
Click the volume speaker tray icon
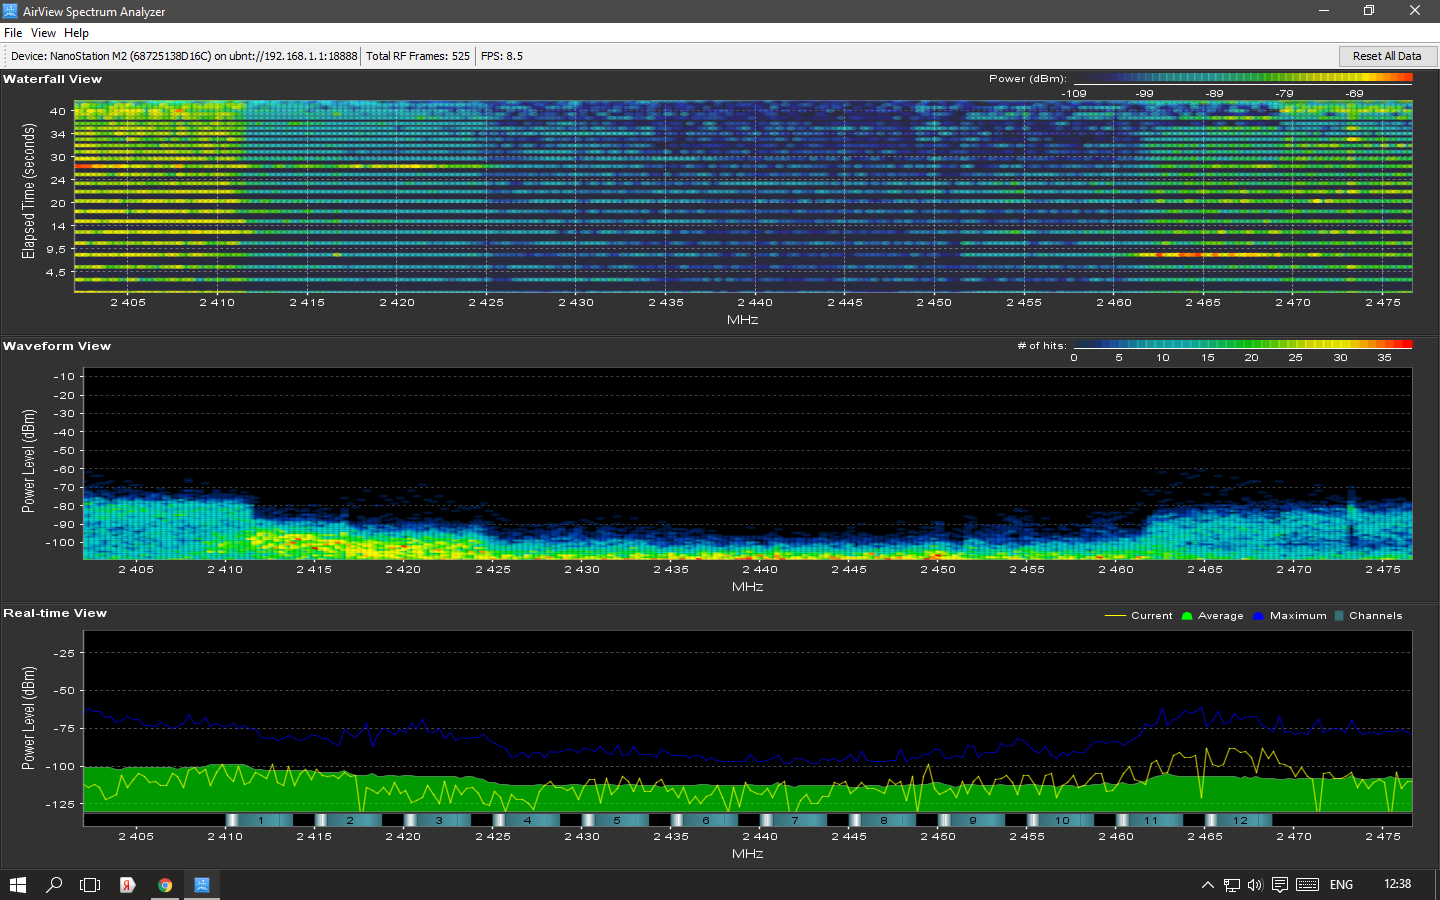pos(1255,885)
